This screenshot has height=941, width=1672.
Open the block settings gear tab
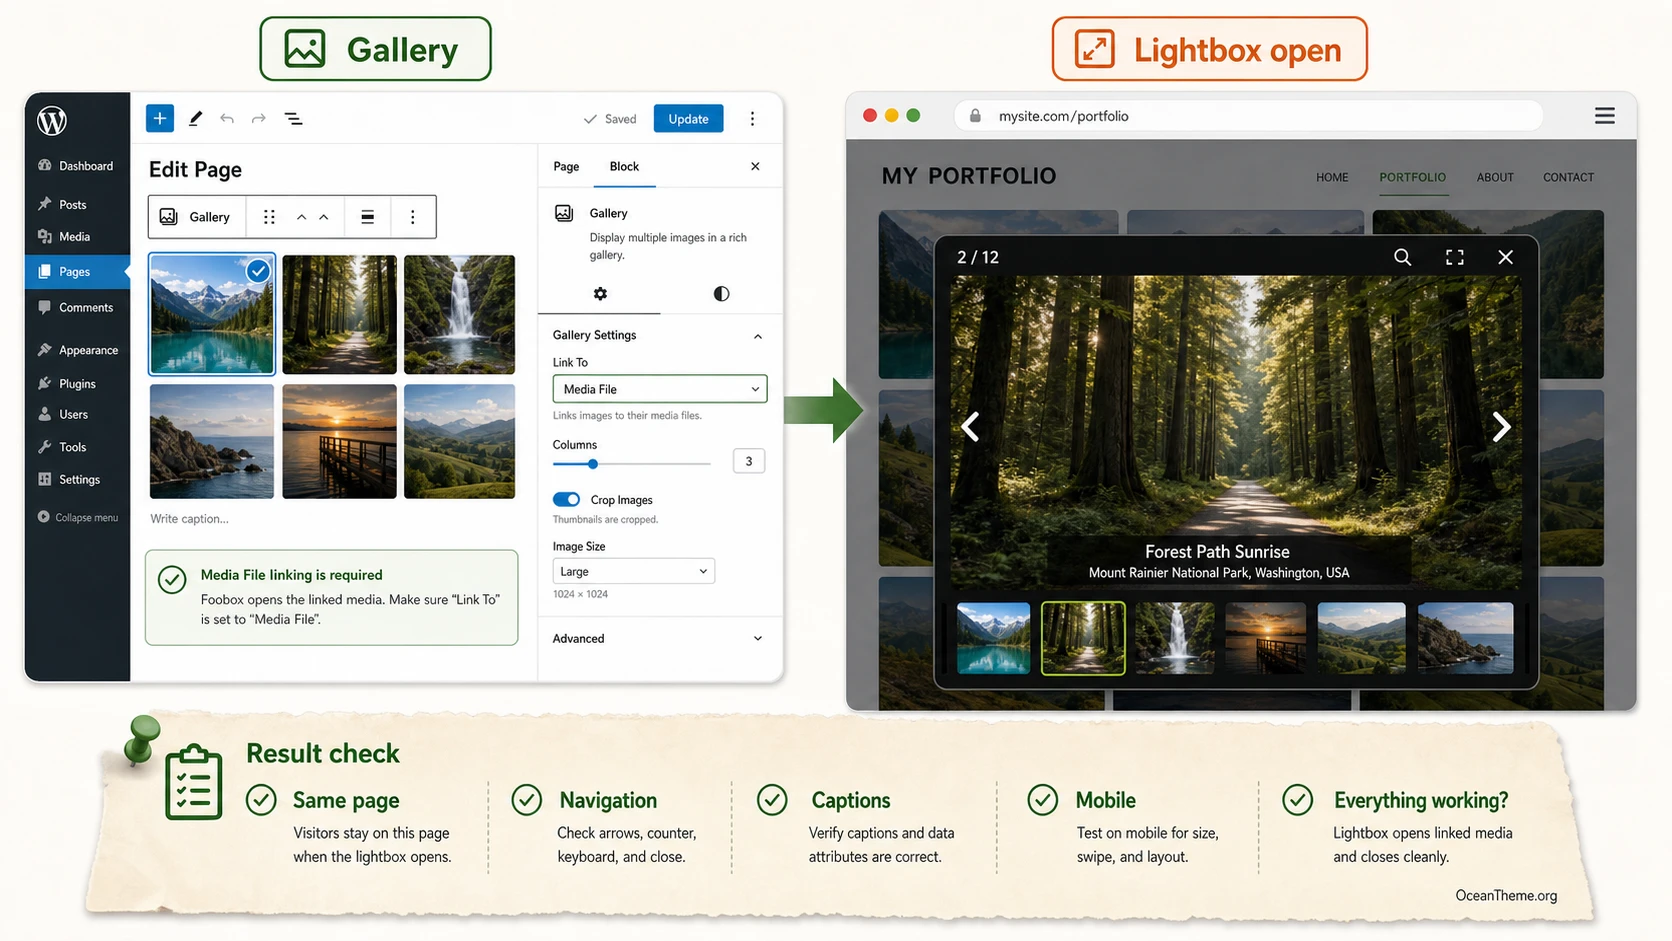point(600,293)
